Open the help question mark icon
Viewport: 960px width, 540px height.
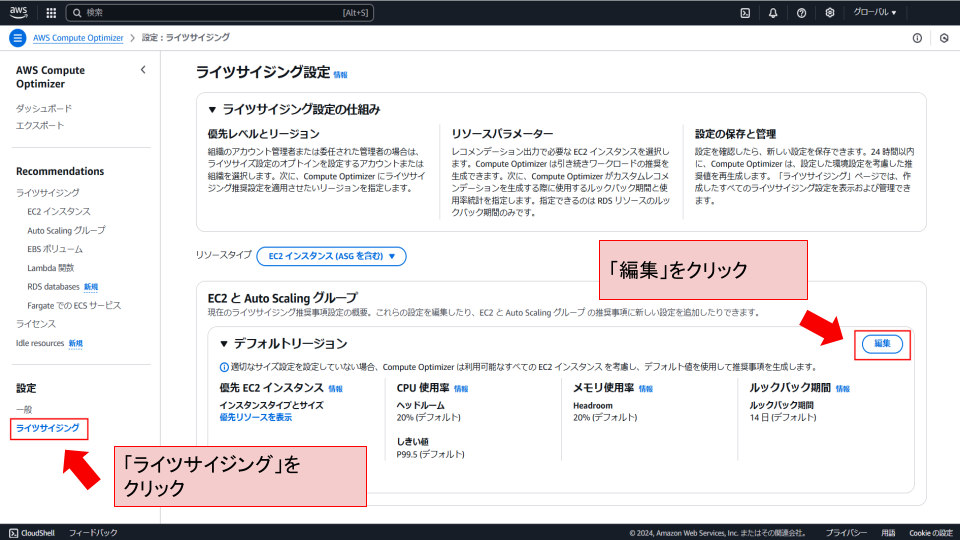(801, 13)
